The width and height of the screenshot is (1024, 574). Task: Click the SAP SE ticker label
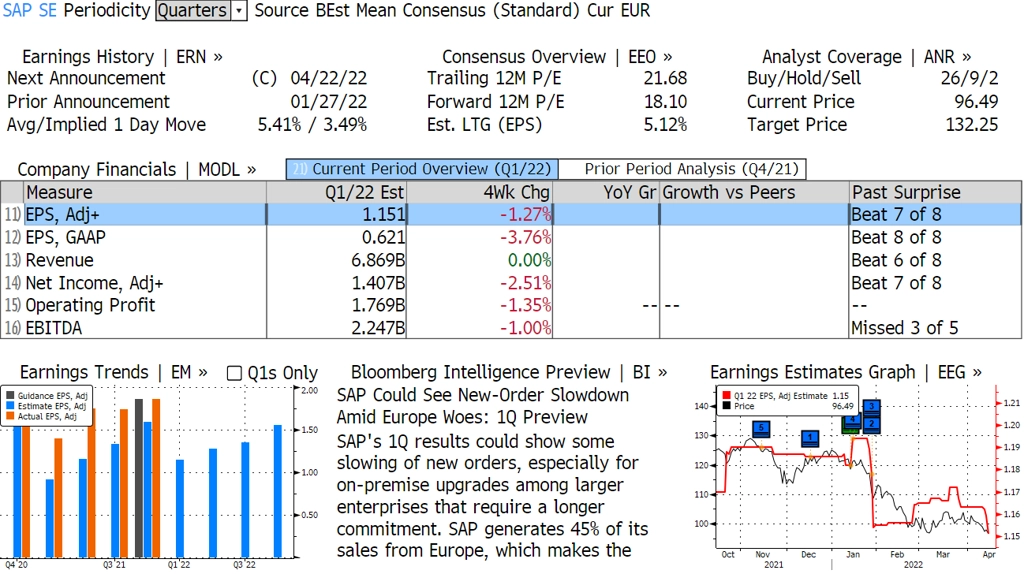pyautogui.click(x=29, y=10)
